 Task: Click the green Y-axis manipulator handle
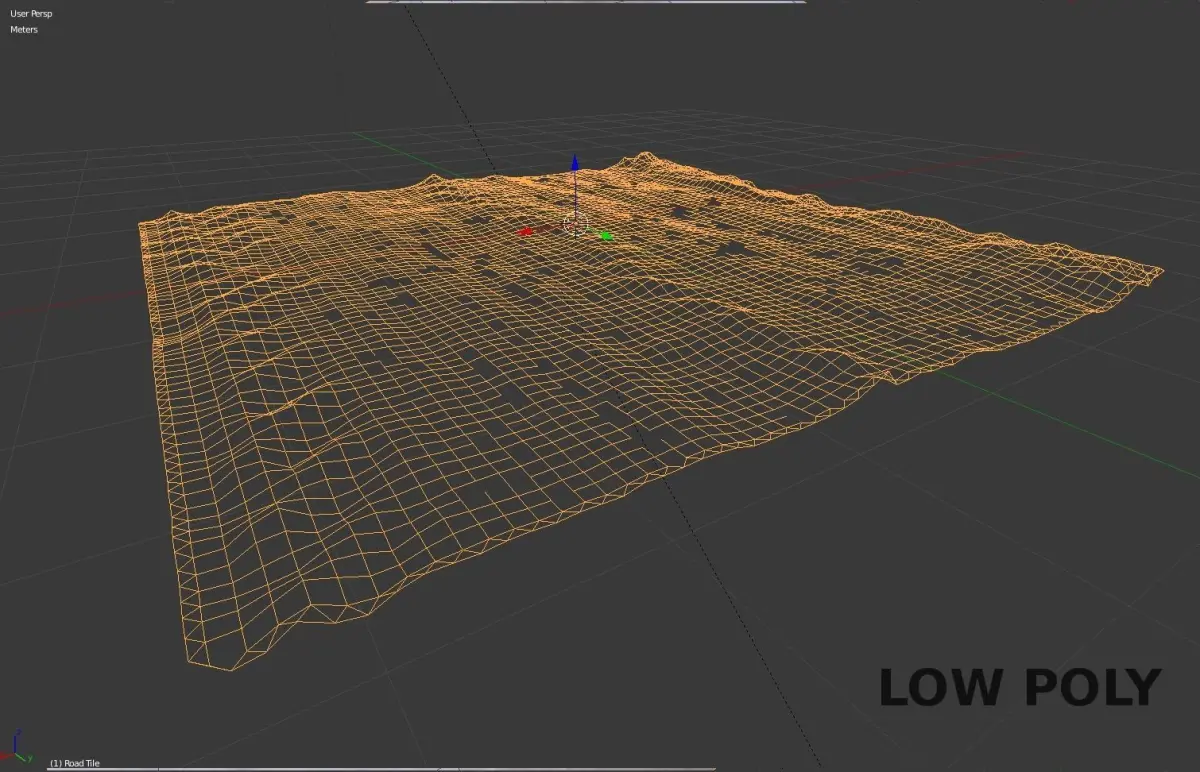point(606,236)
